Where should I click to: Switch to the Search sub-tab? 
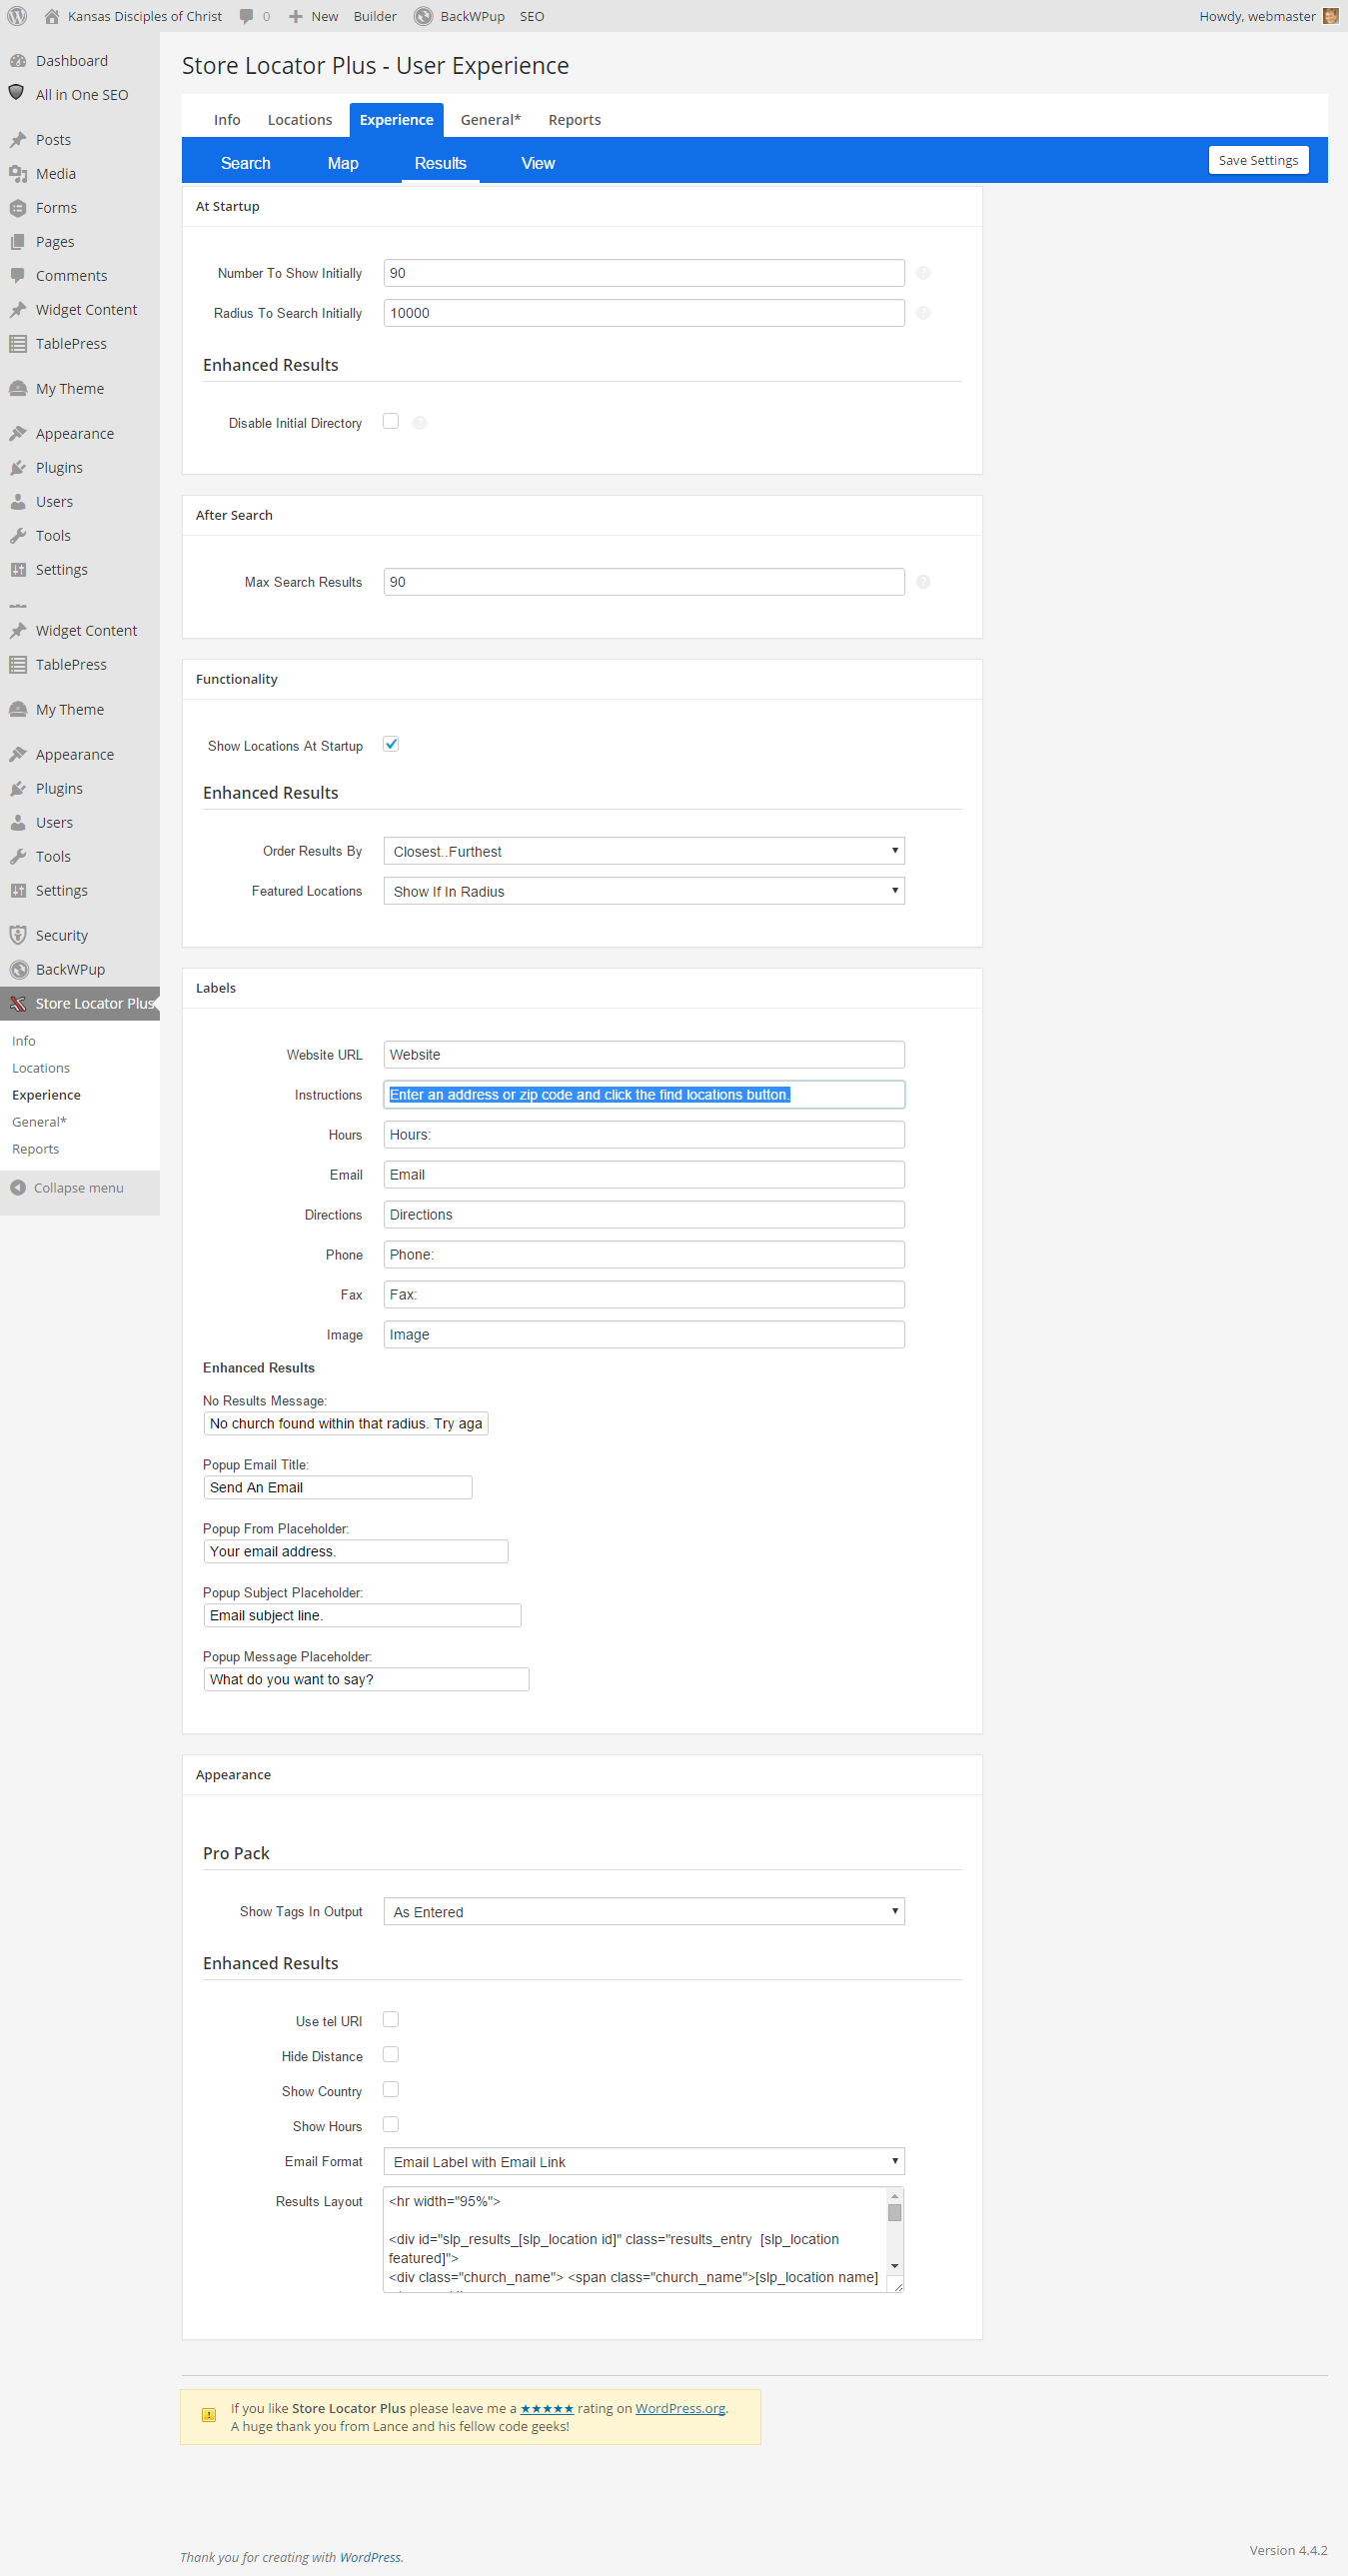coord(246,163)
